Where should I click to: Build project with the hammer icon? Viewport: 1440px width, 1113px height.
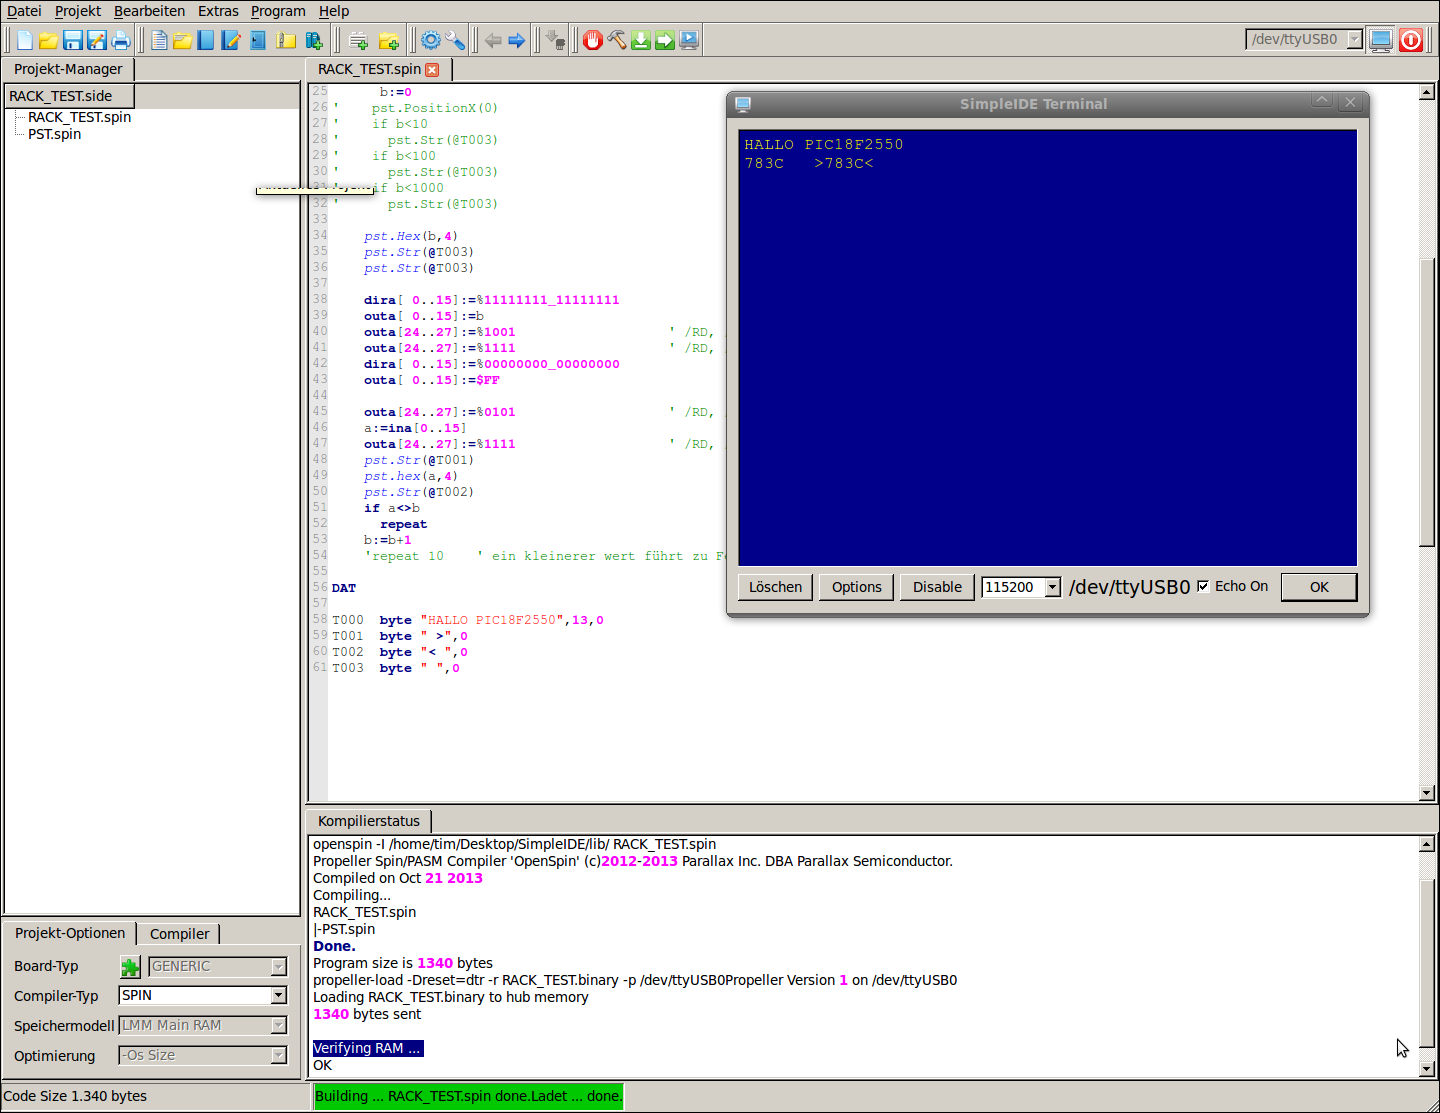tap(617, 40)
